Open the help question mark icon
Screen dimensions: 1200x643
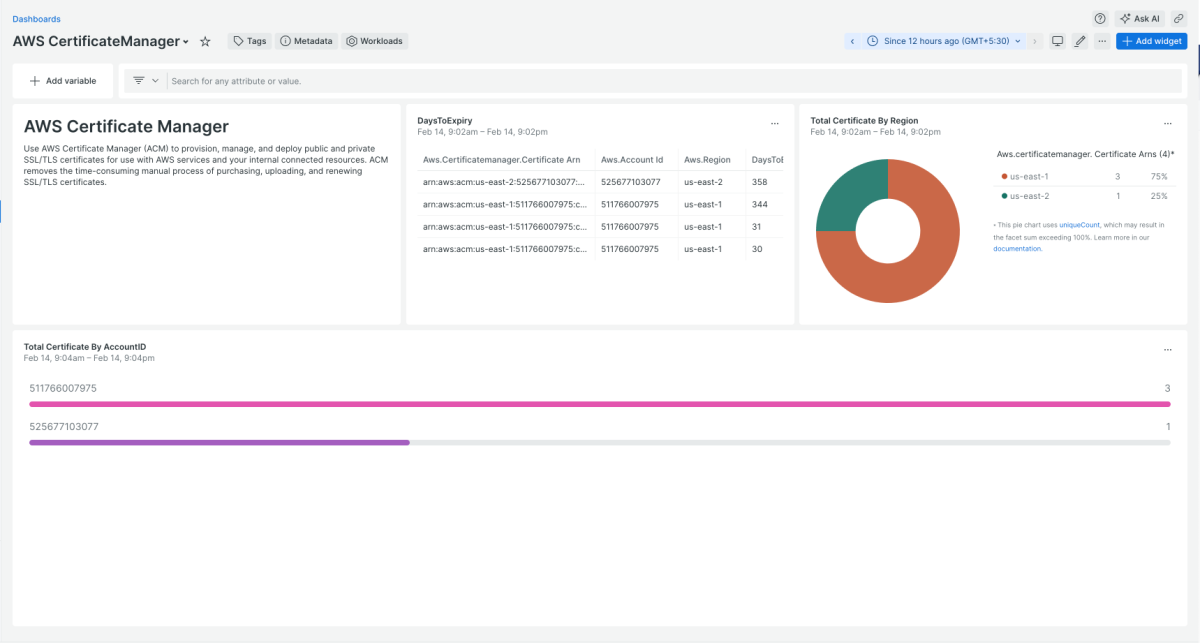tap(1100, 18)
